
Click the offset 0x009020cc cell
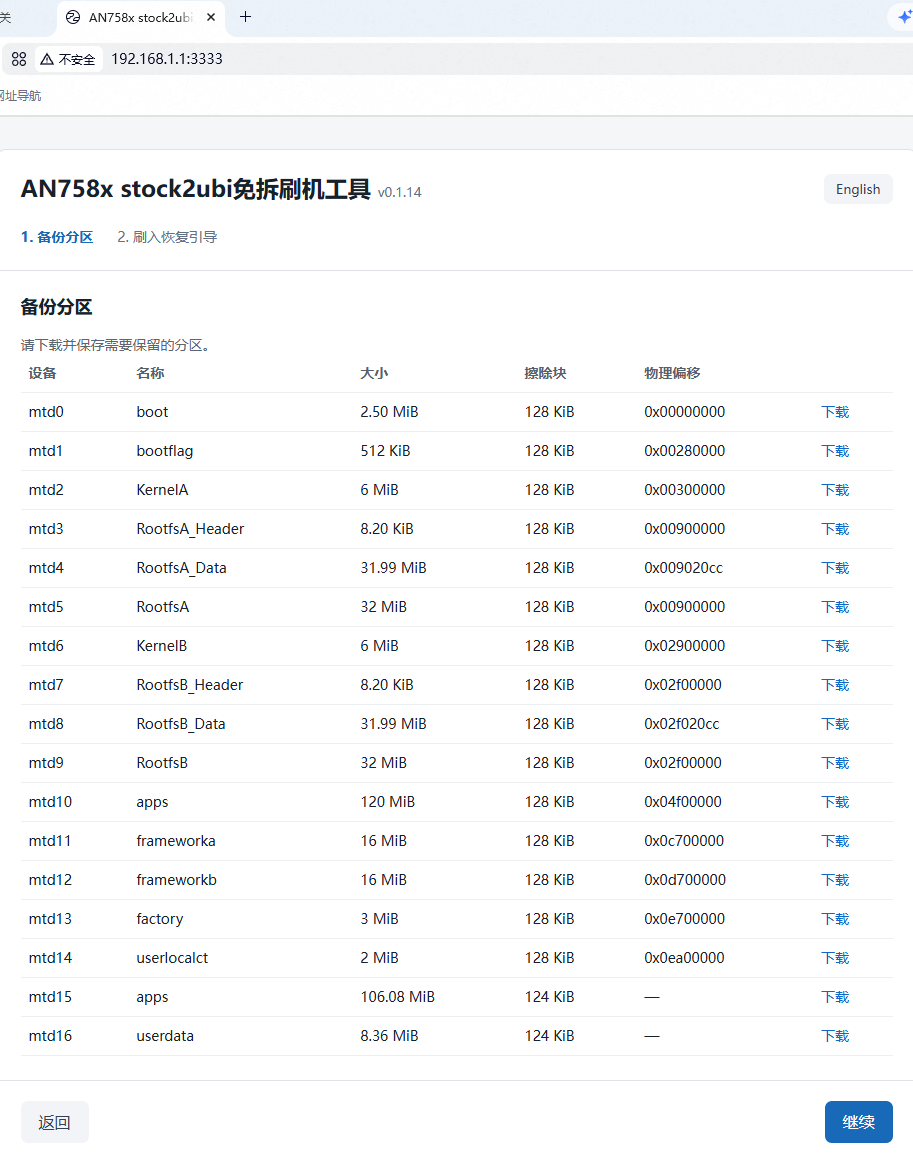point(684,568)
